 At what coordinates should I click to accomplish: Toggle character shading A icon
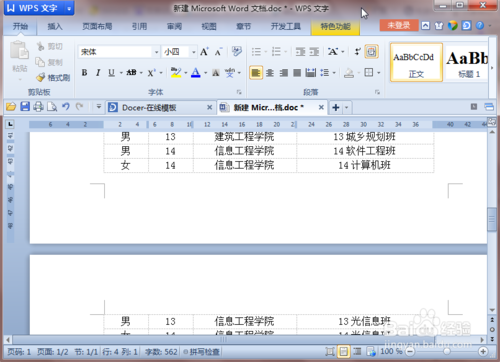(216, 73)
